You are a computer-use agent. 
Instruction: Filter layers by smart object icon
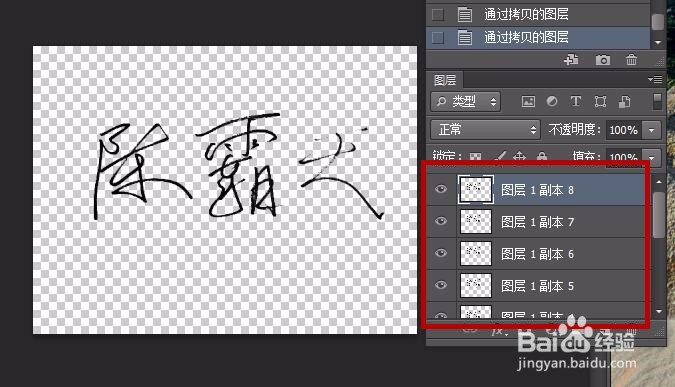pyautogui.click(x=624, y=102)
